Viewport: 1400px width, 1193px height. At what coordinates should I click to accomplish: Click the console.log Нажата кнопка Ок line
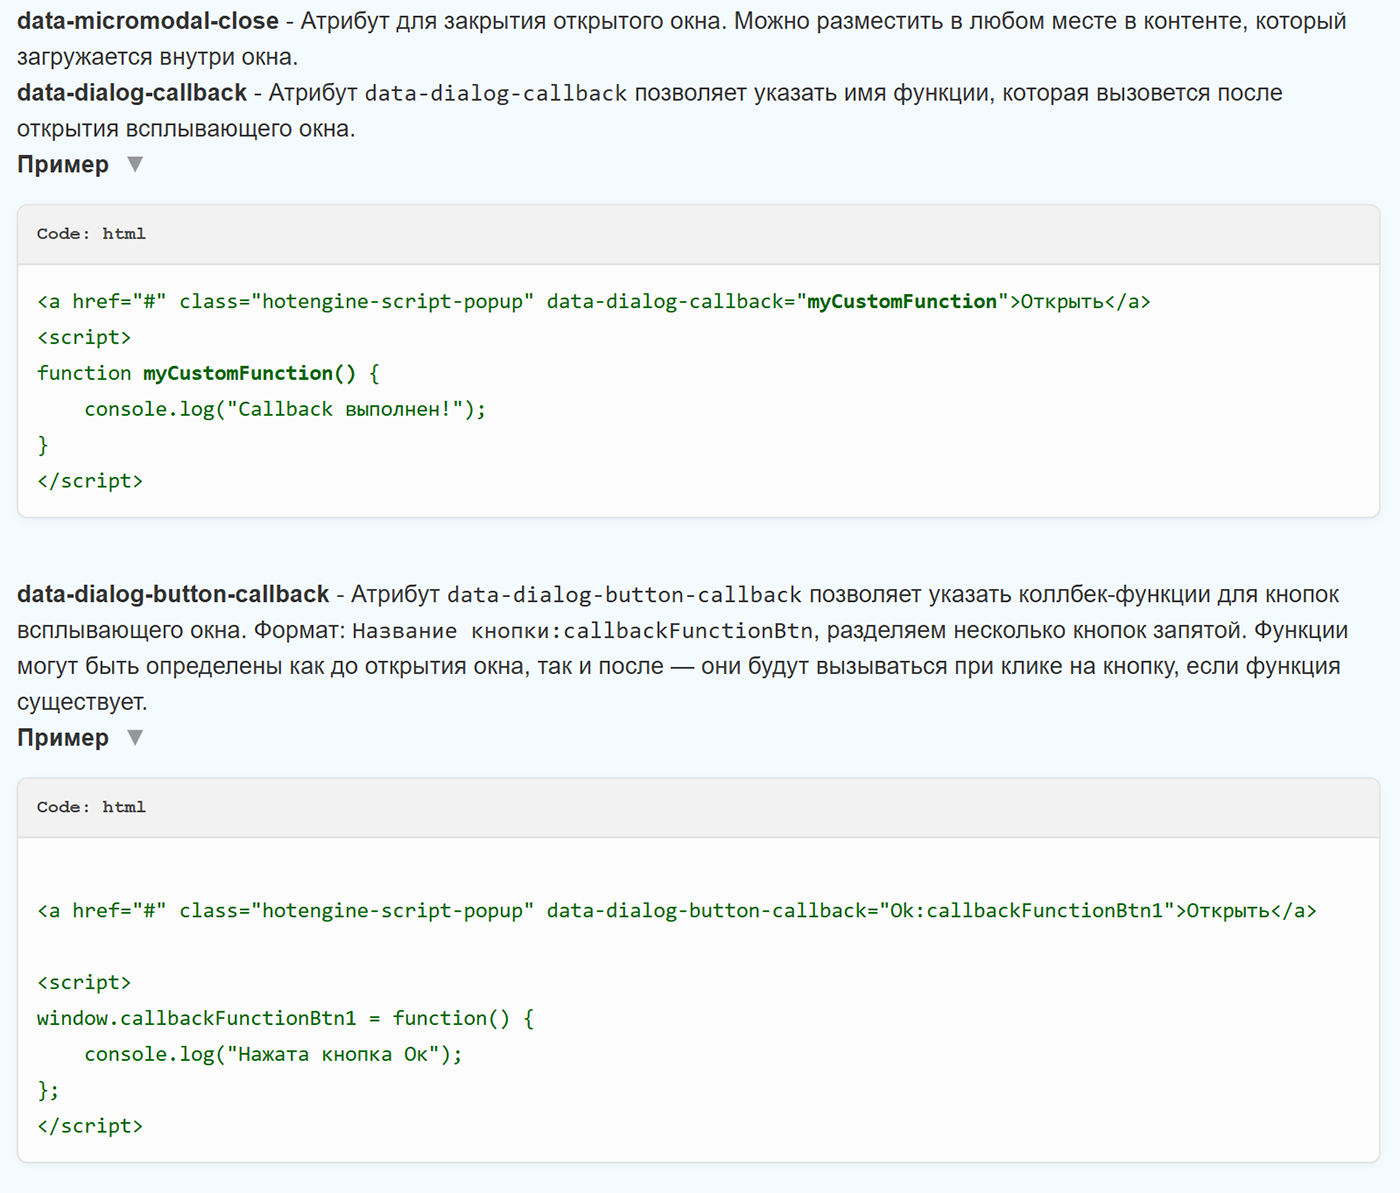[x=272, y=1053]
